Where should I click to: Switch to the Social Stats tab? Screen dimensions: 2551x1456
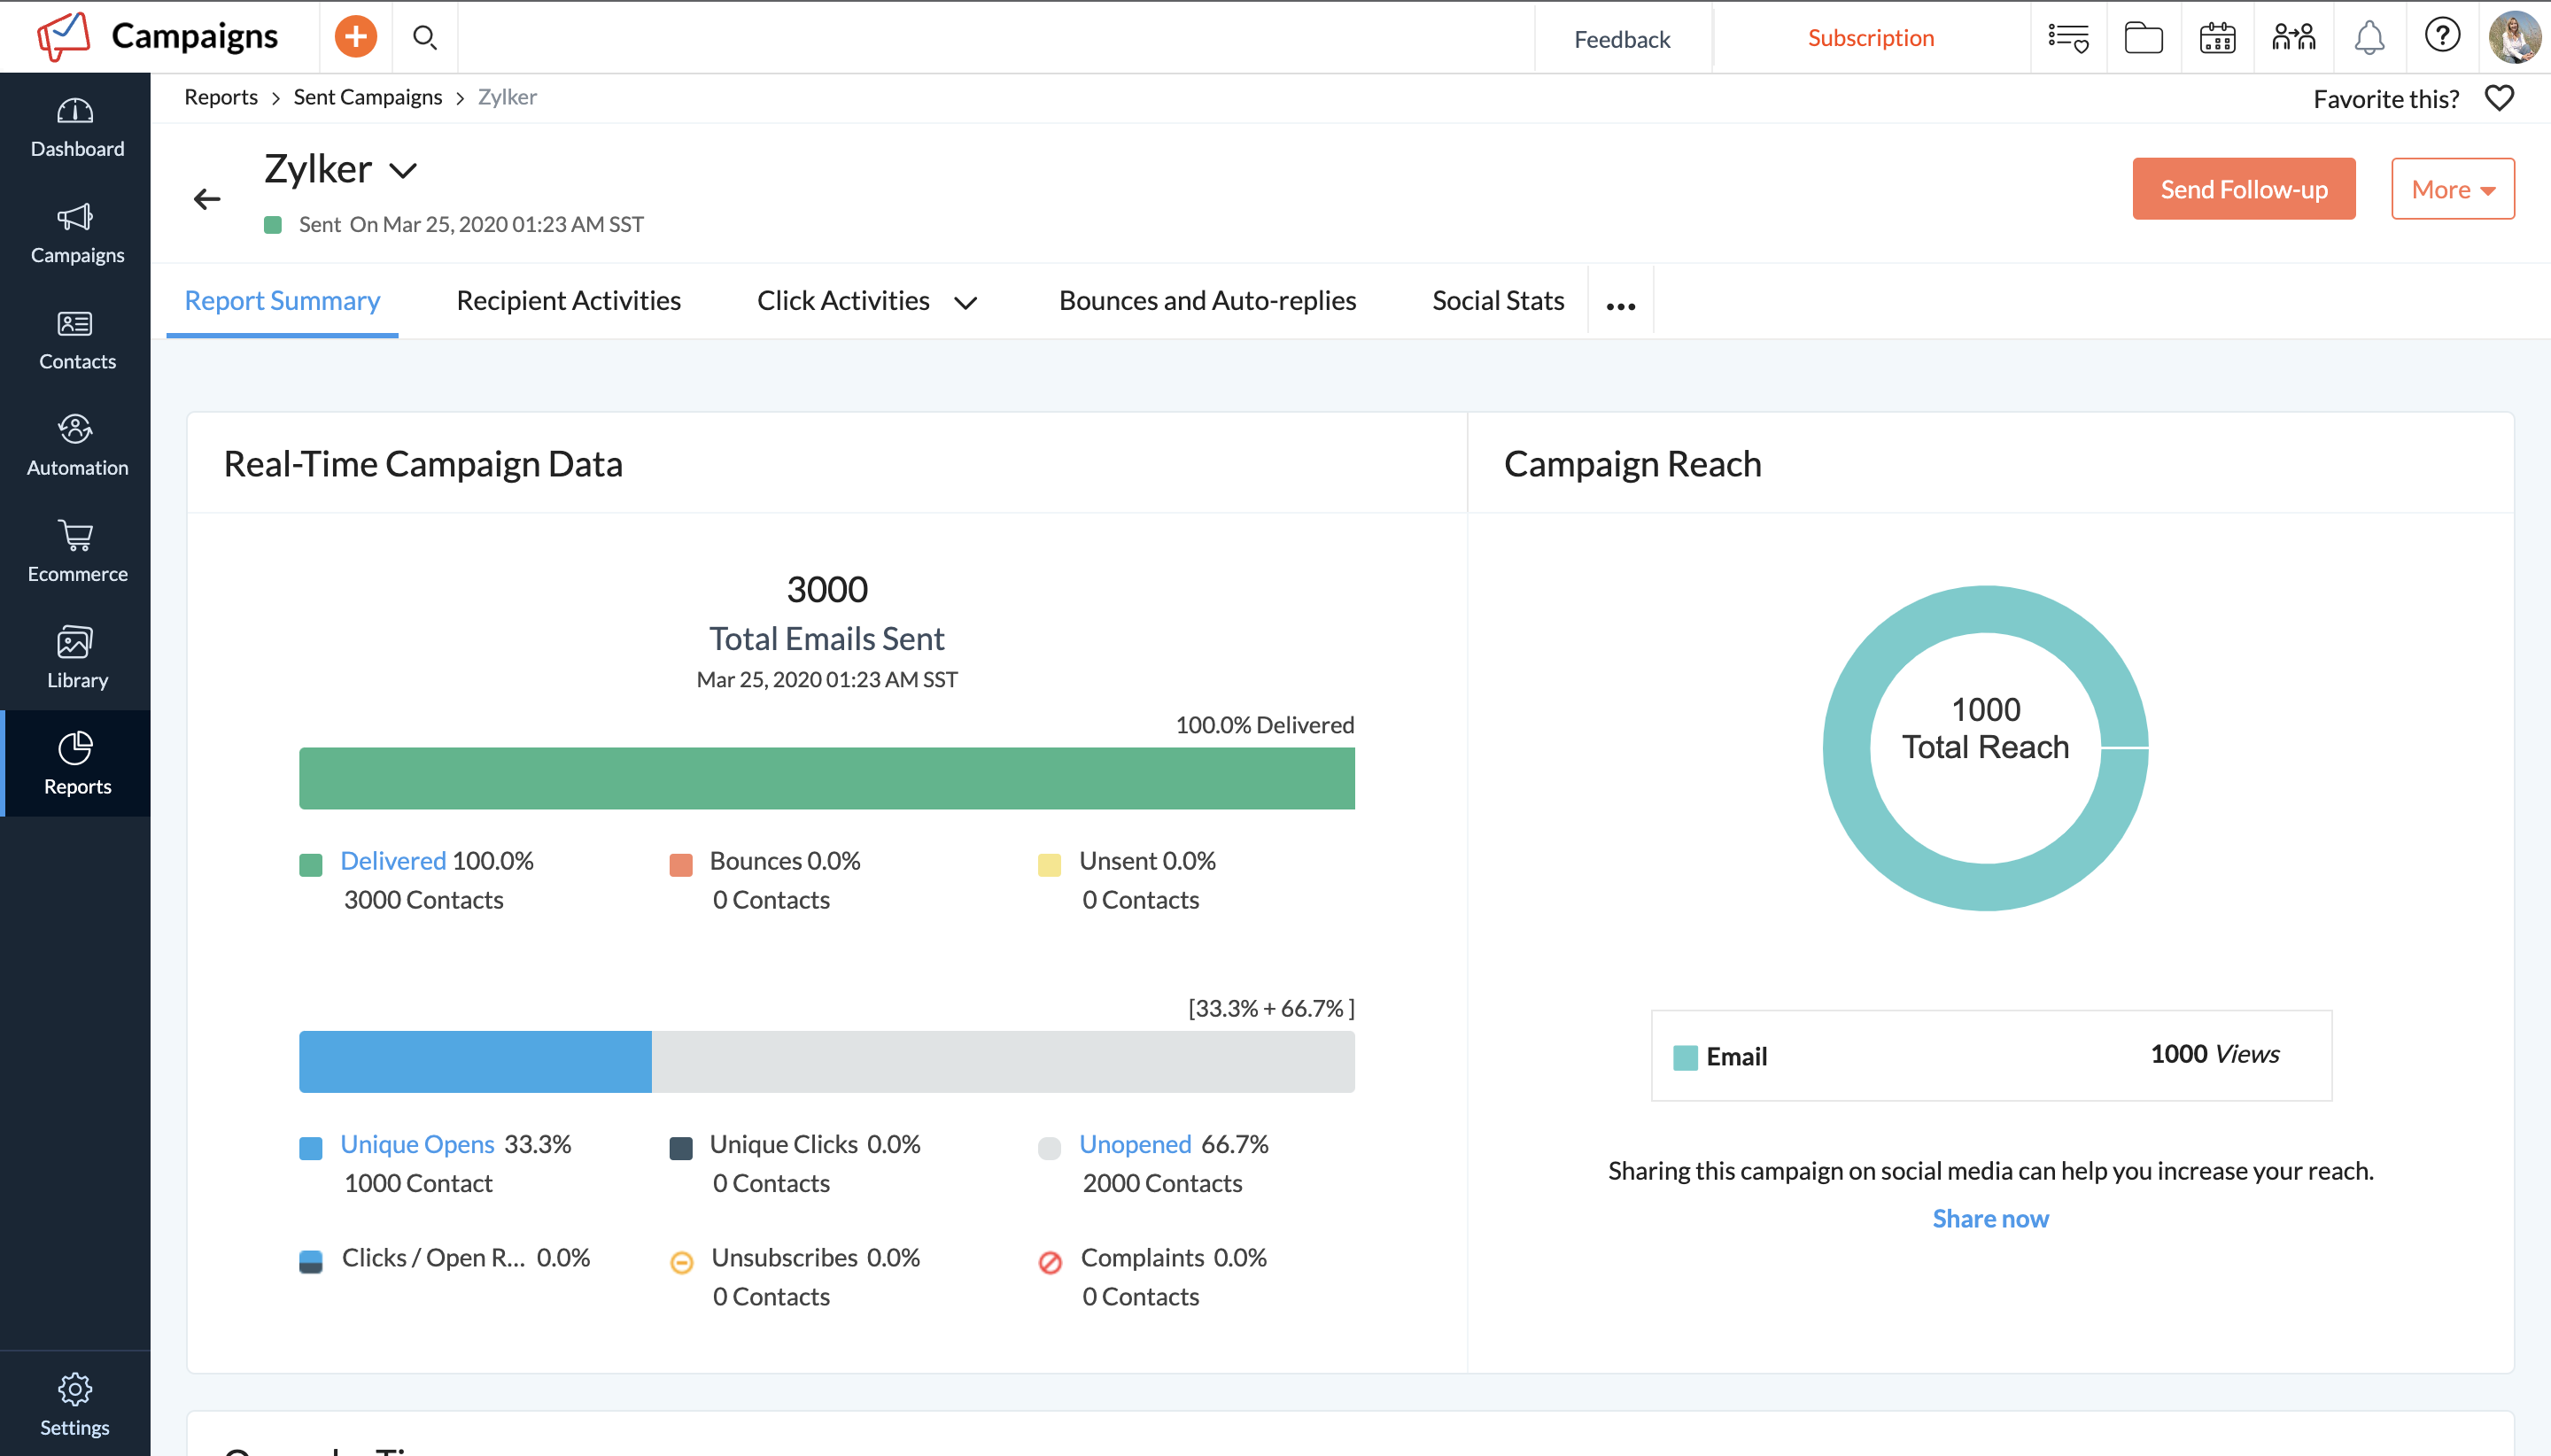pos(1497,299)
